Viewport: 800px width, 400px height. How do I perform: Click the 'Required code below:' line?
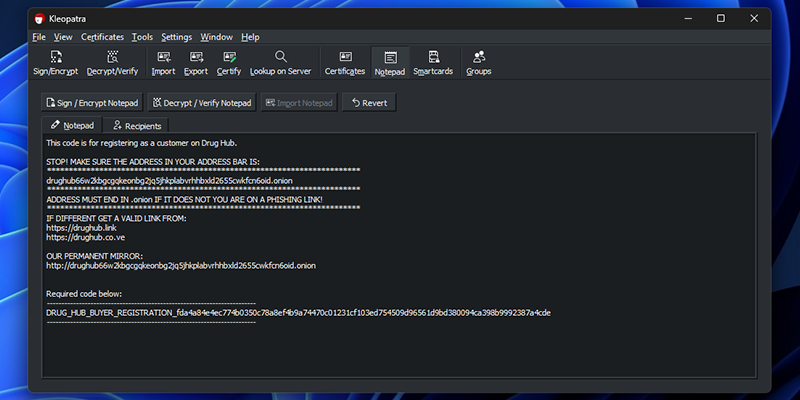pos(84,294)
